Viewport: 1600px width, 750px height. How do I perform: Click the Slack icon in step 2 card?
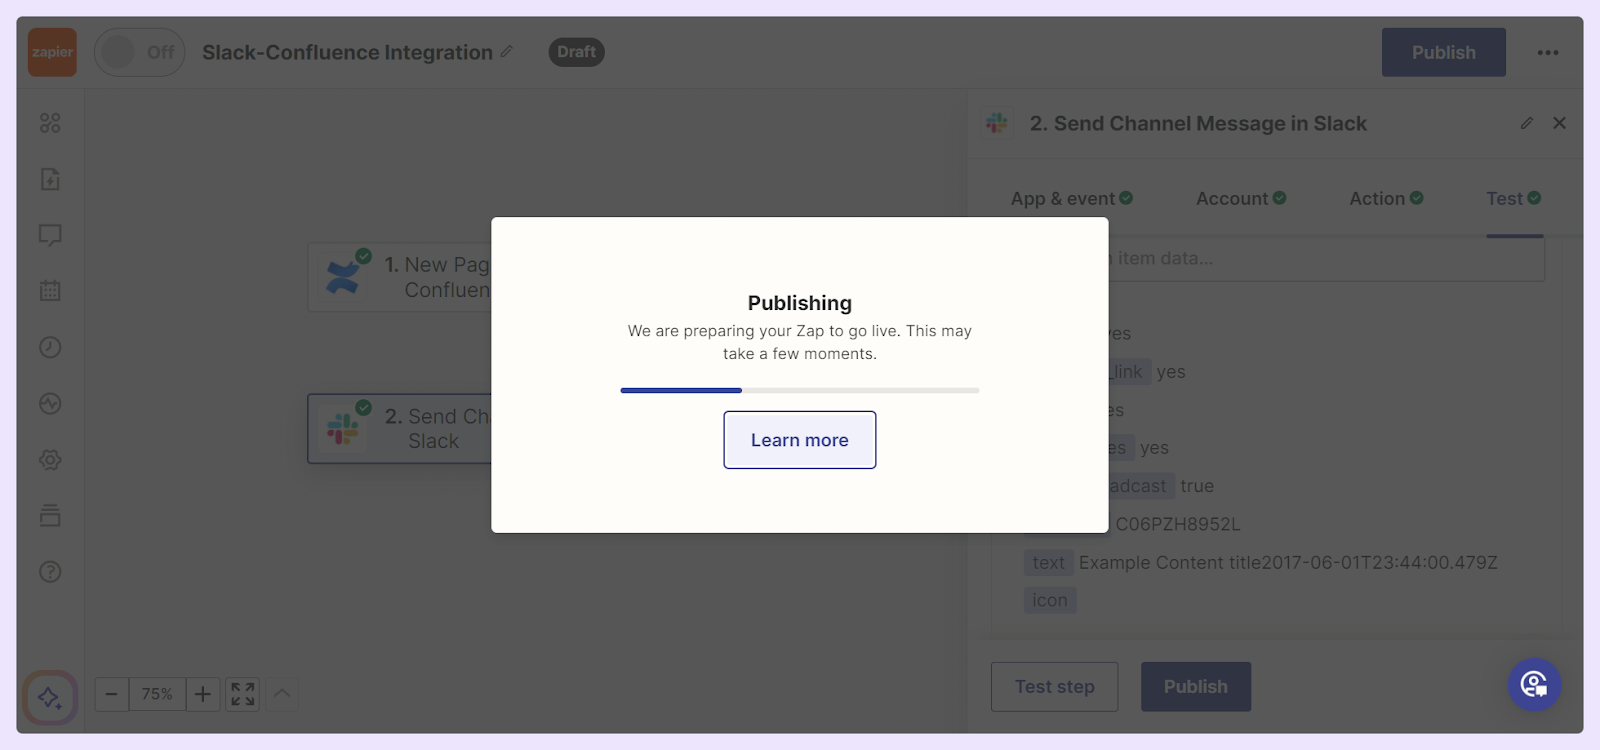pos(342,429)
